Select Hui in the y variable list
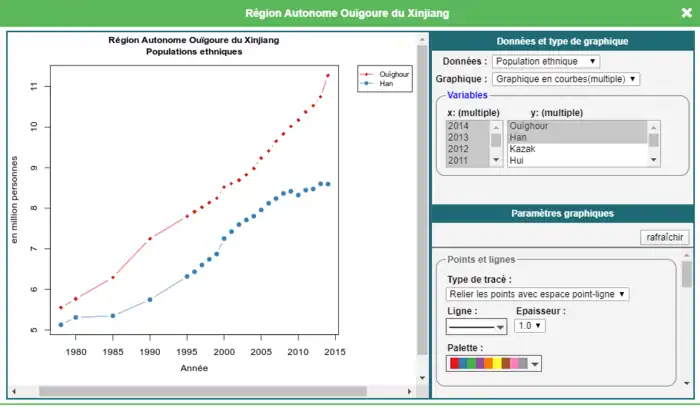The height and width of the screenshot is (408, 700). click(x=577, y=160)
